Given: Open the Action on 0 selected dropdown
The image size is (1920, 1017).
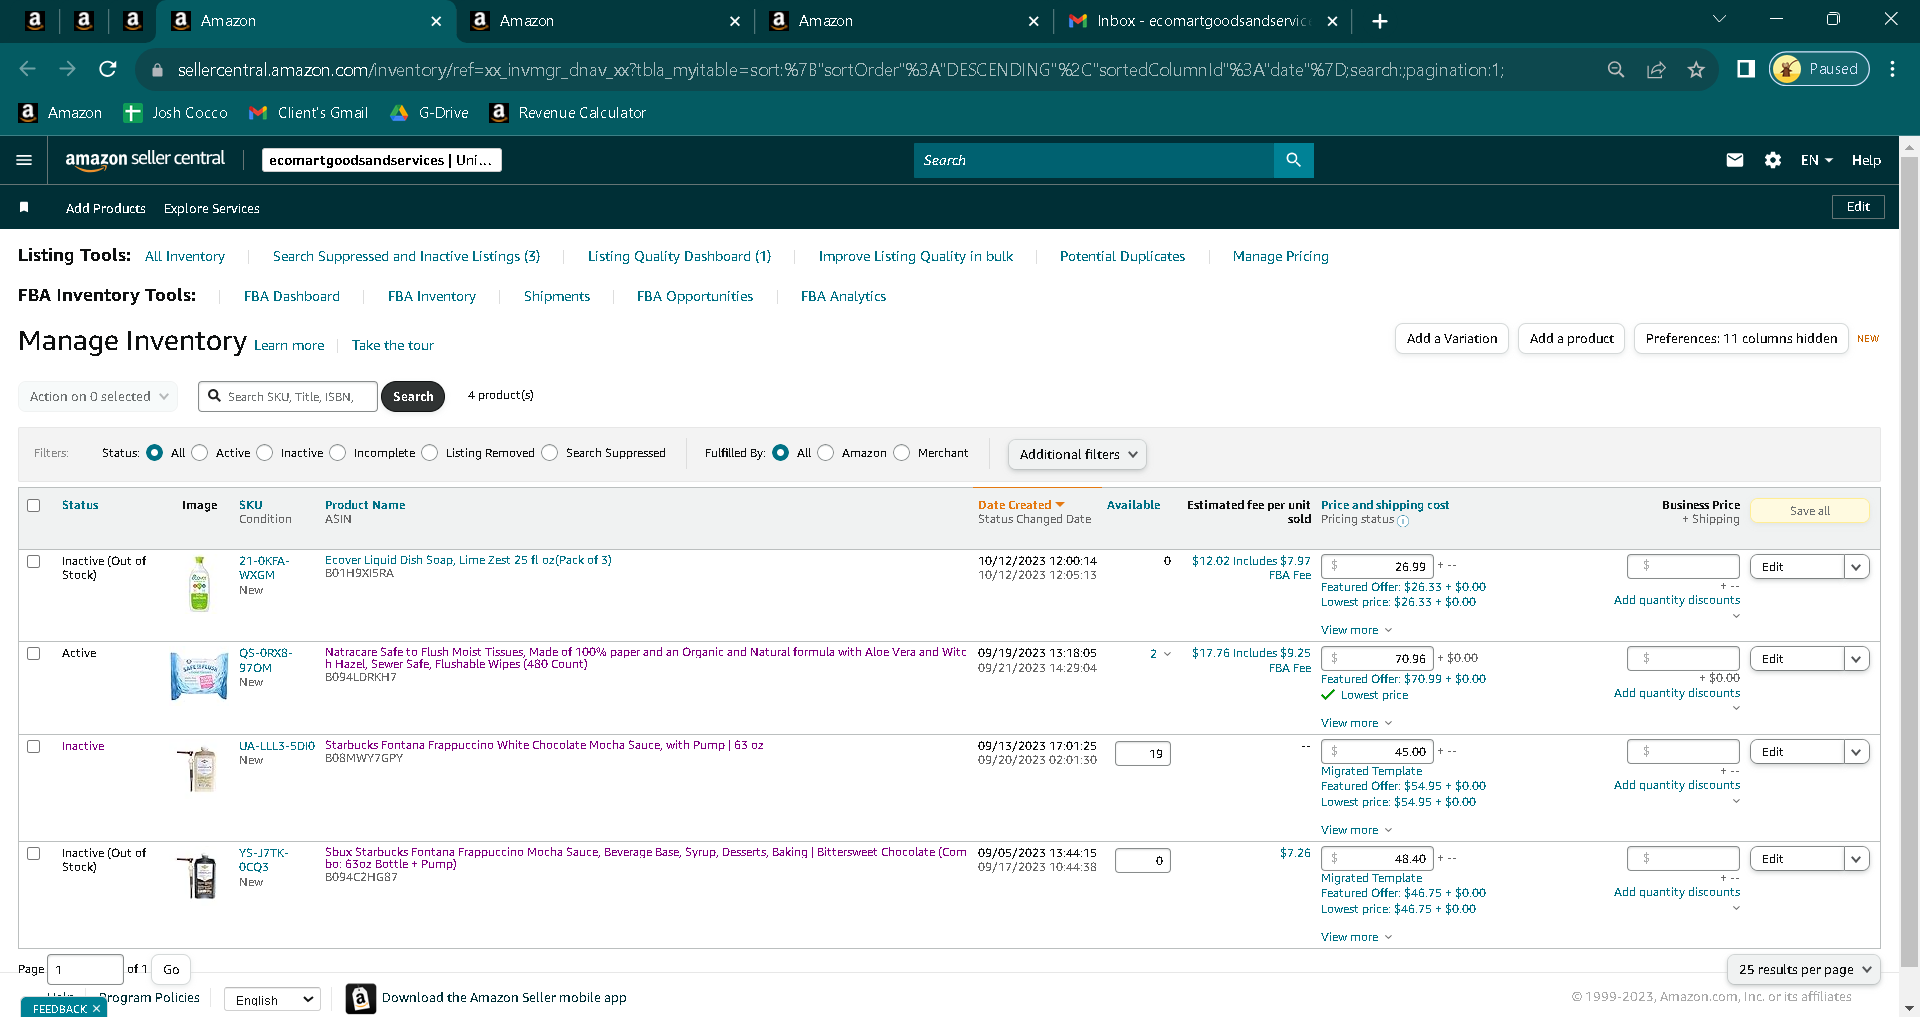Looking at the screenshot, I should [x=98, y=396].
